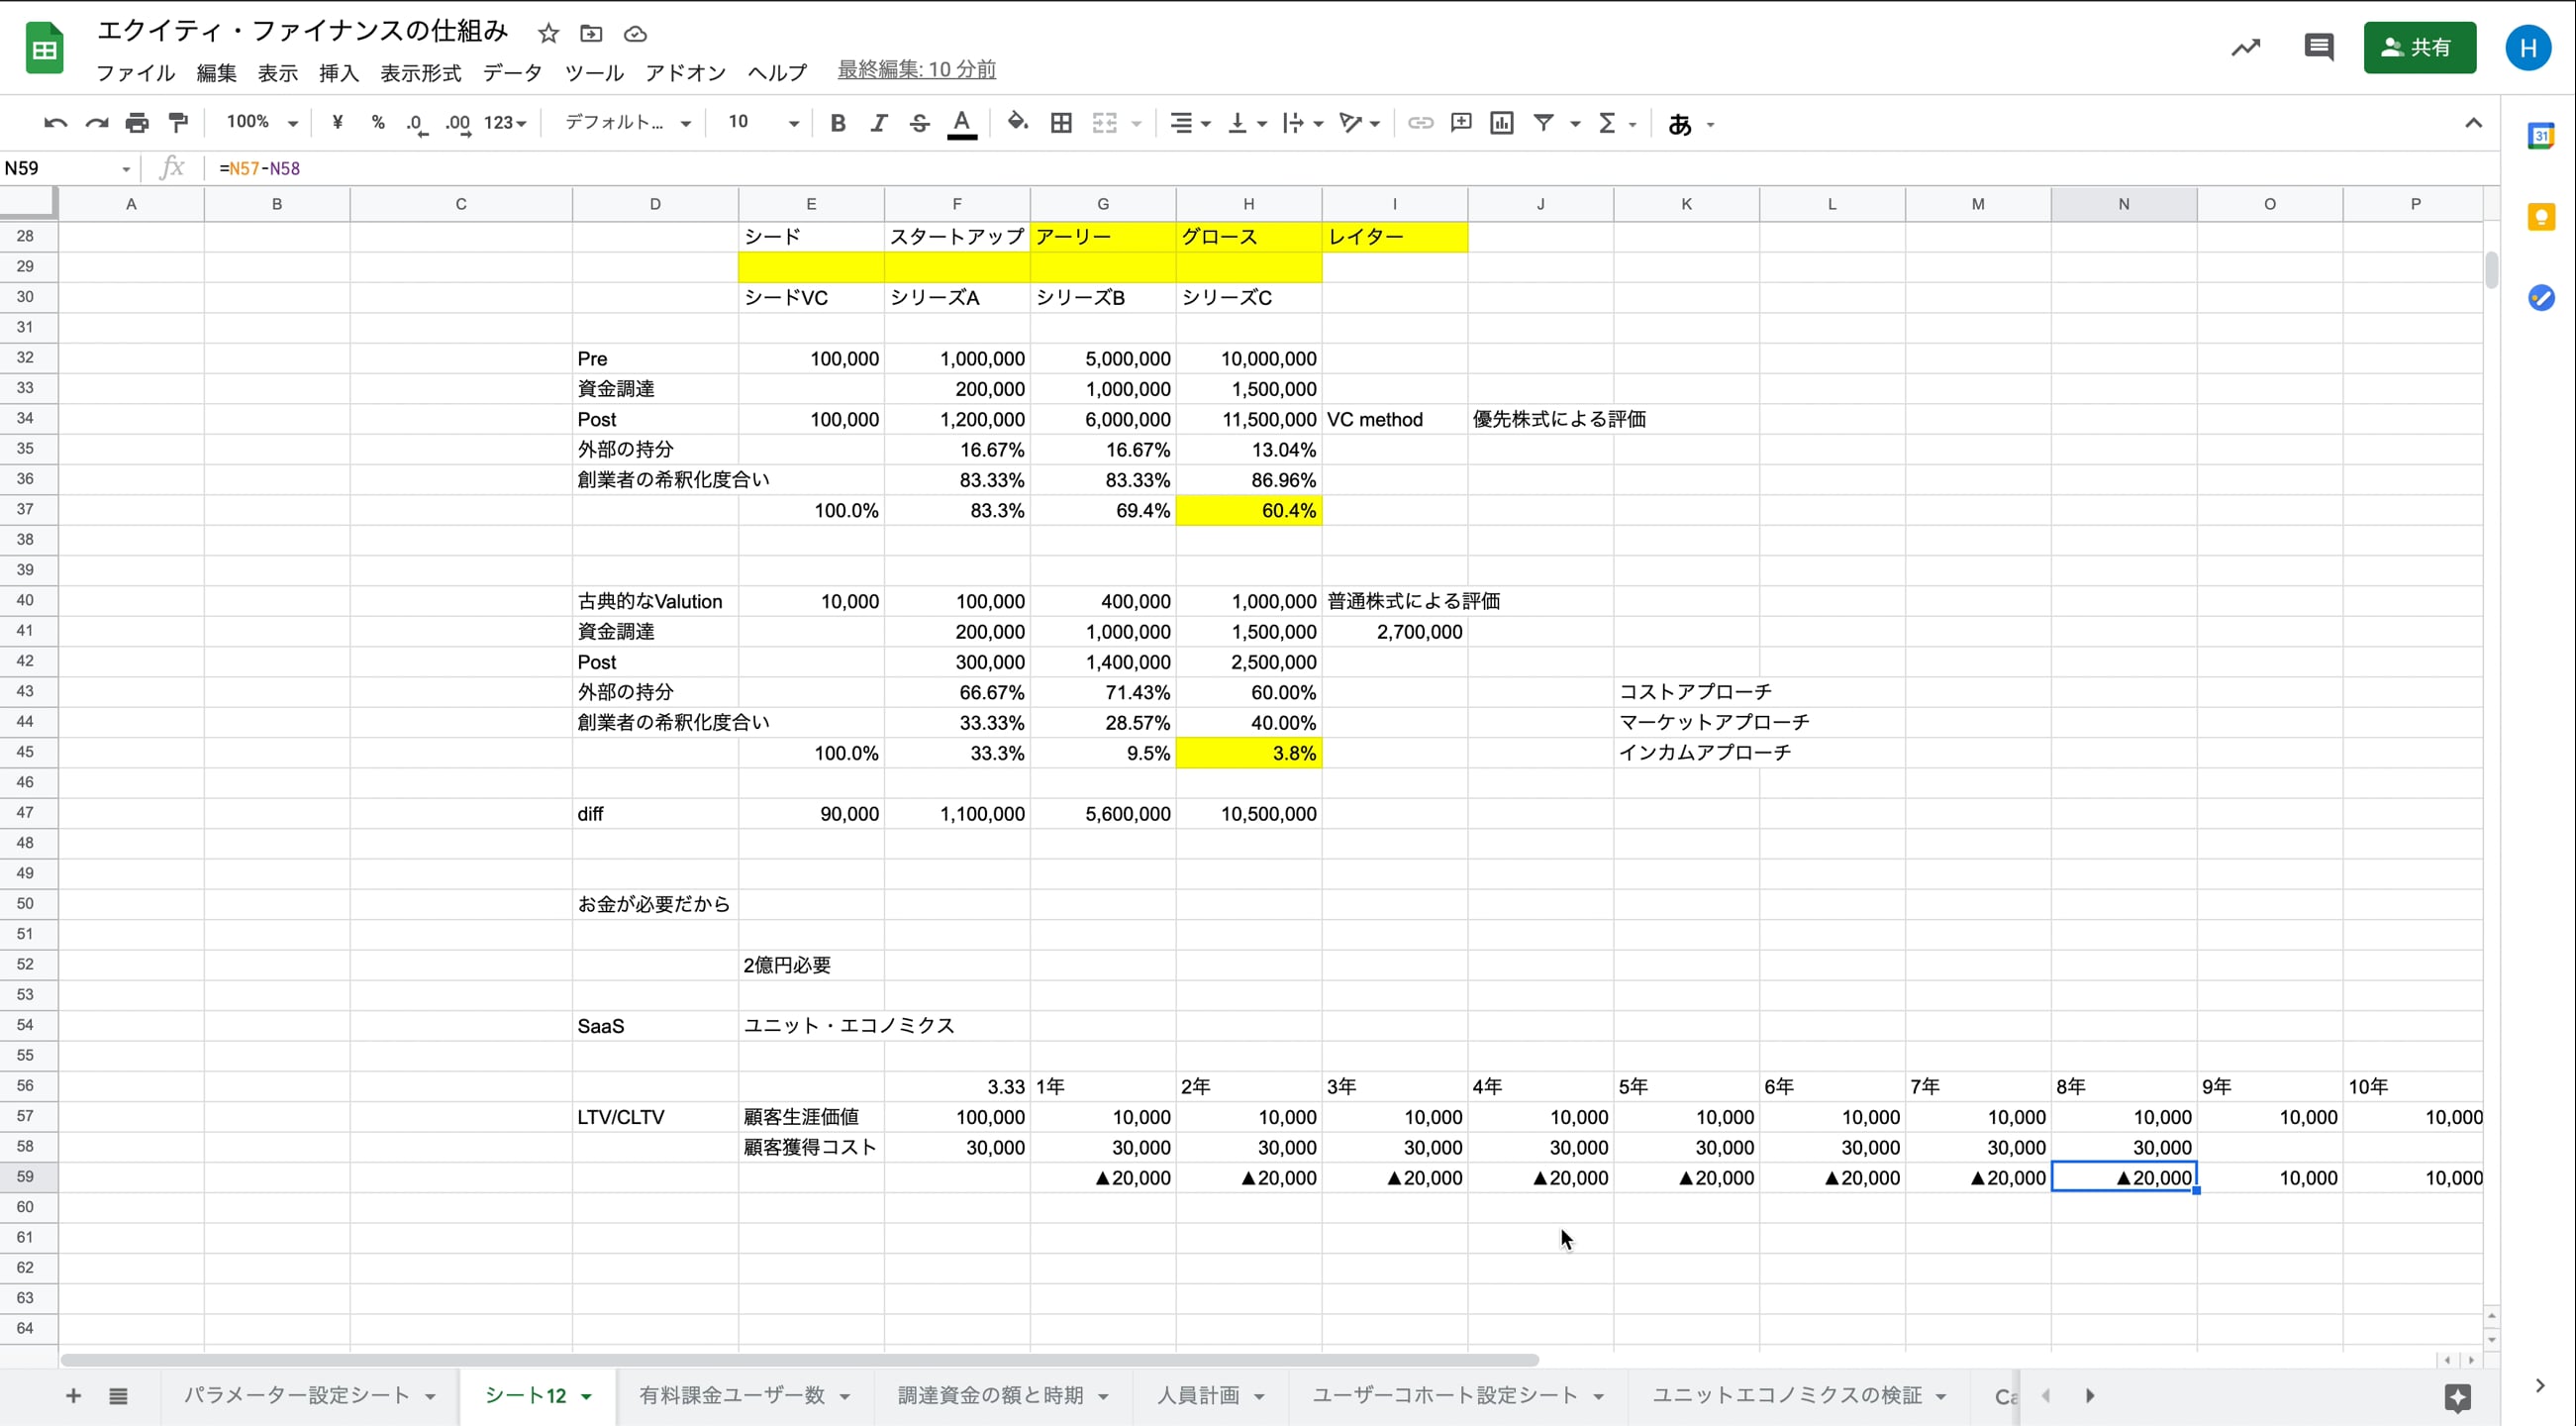The height and width of the screenshot is (1426, 2576).
Task: Open the fill color picker
Action: (1017, 122)
